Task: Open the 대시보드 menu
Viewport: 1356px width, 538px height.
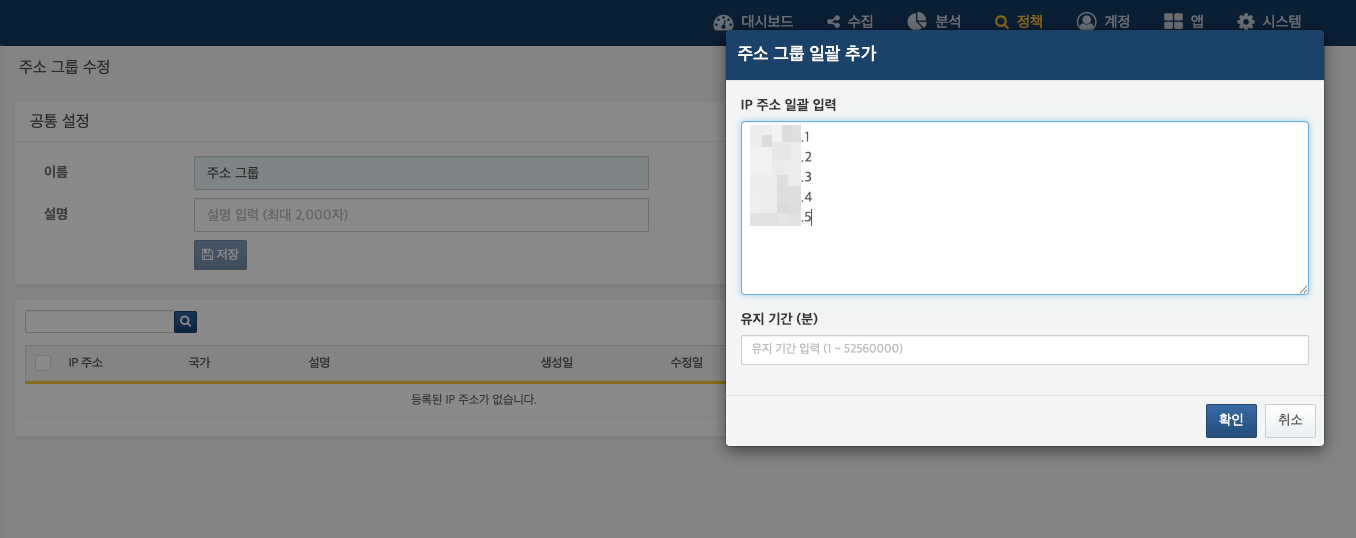Action: [x=753, y=21]
